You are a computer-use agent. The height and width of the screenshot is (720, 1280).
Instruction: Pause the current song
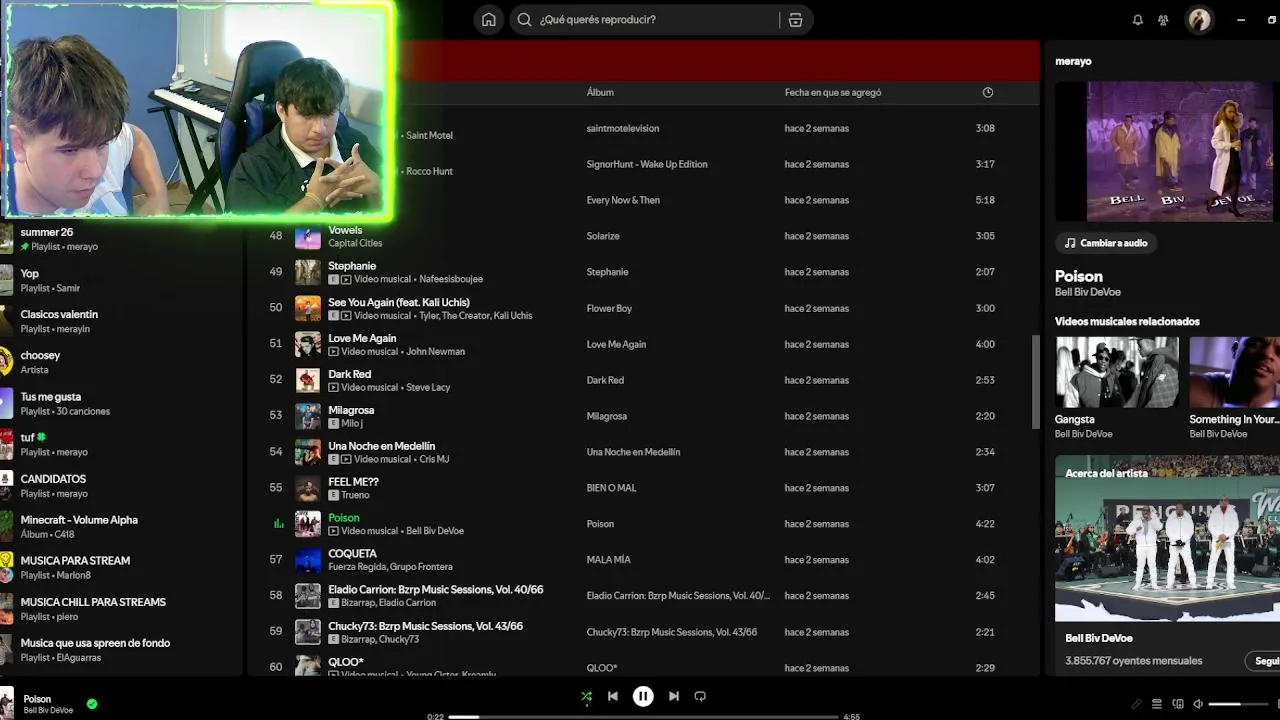pyautogui.click(x=643, y=696)
